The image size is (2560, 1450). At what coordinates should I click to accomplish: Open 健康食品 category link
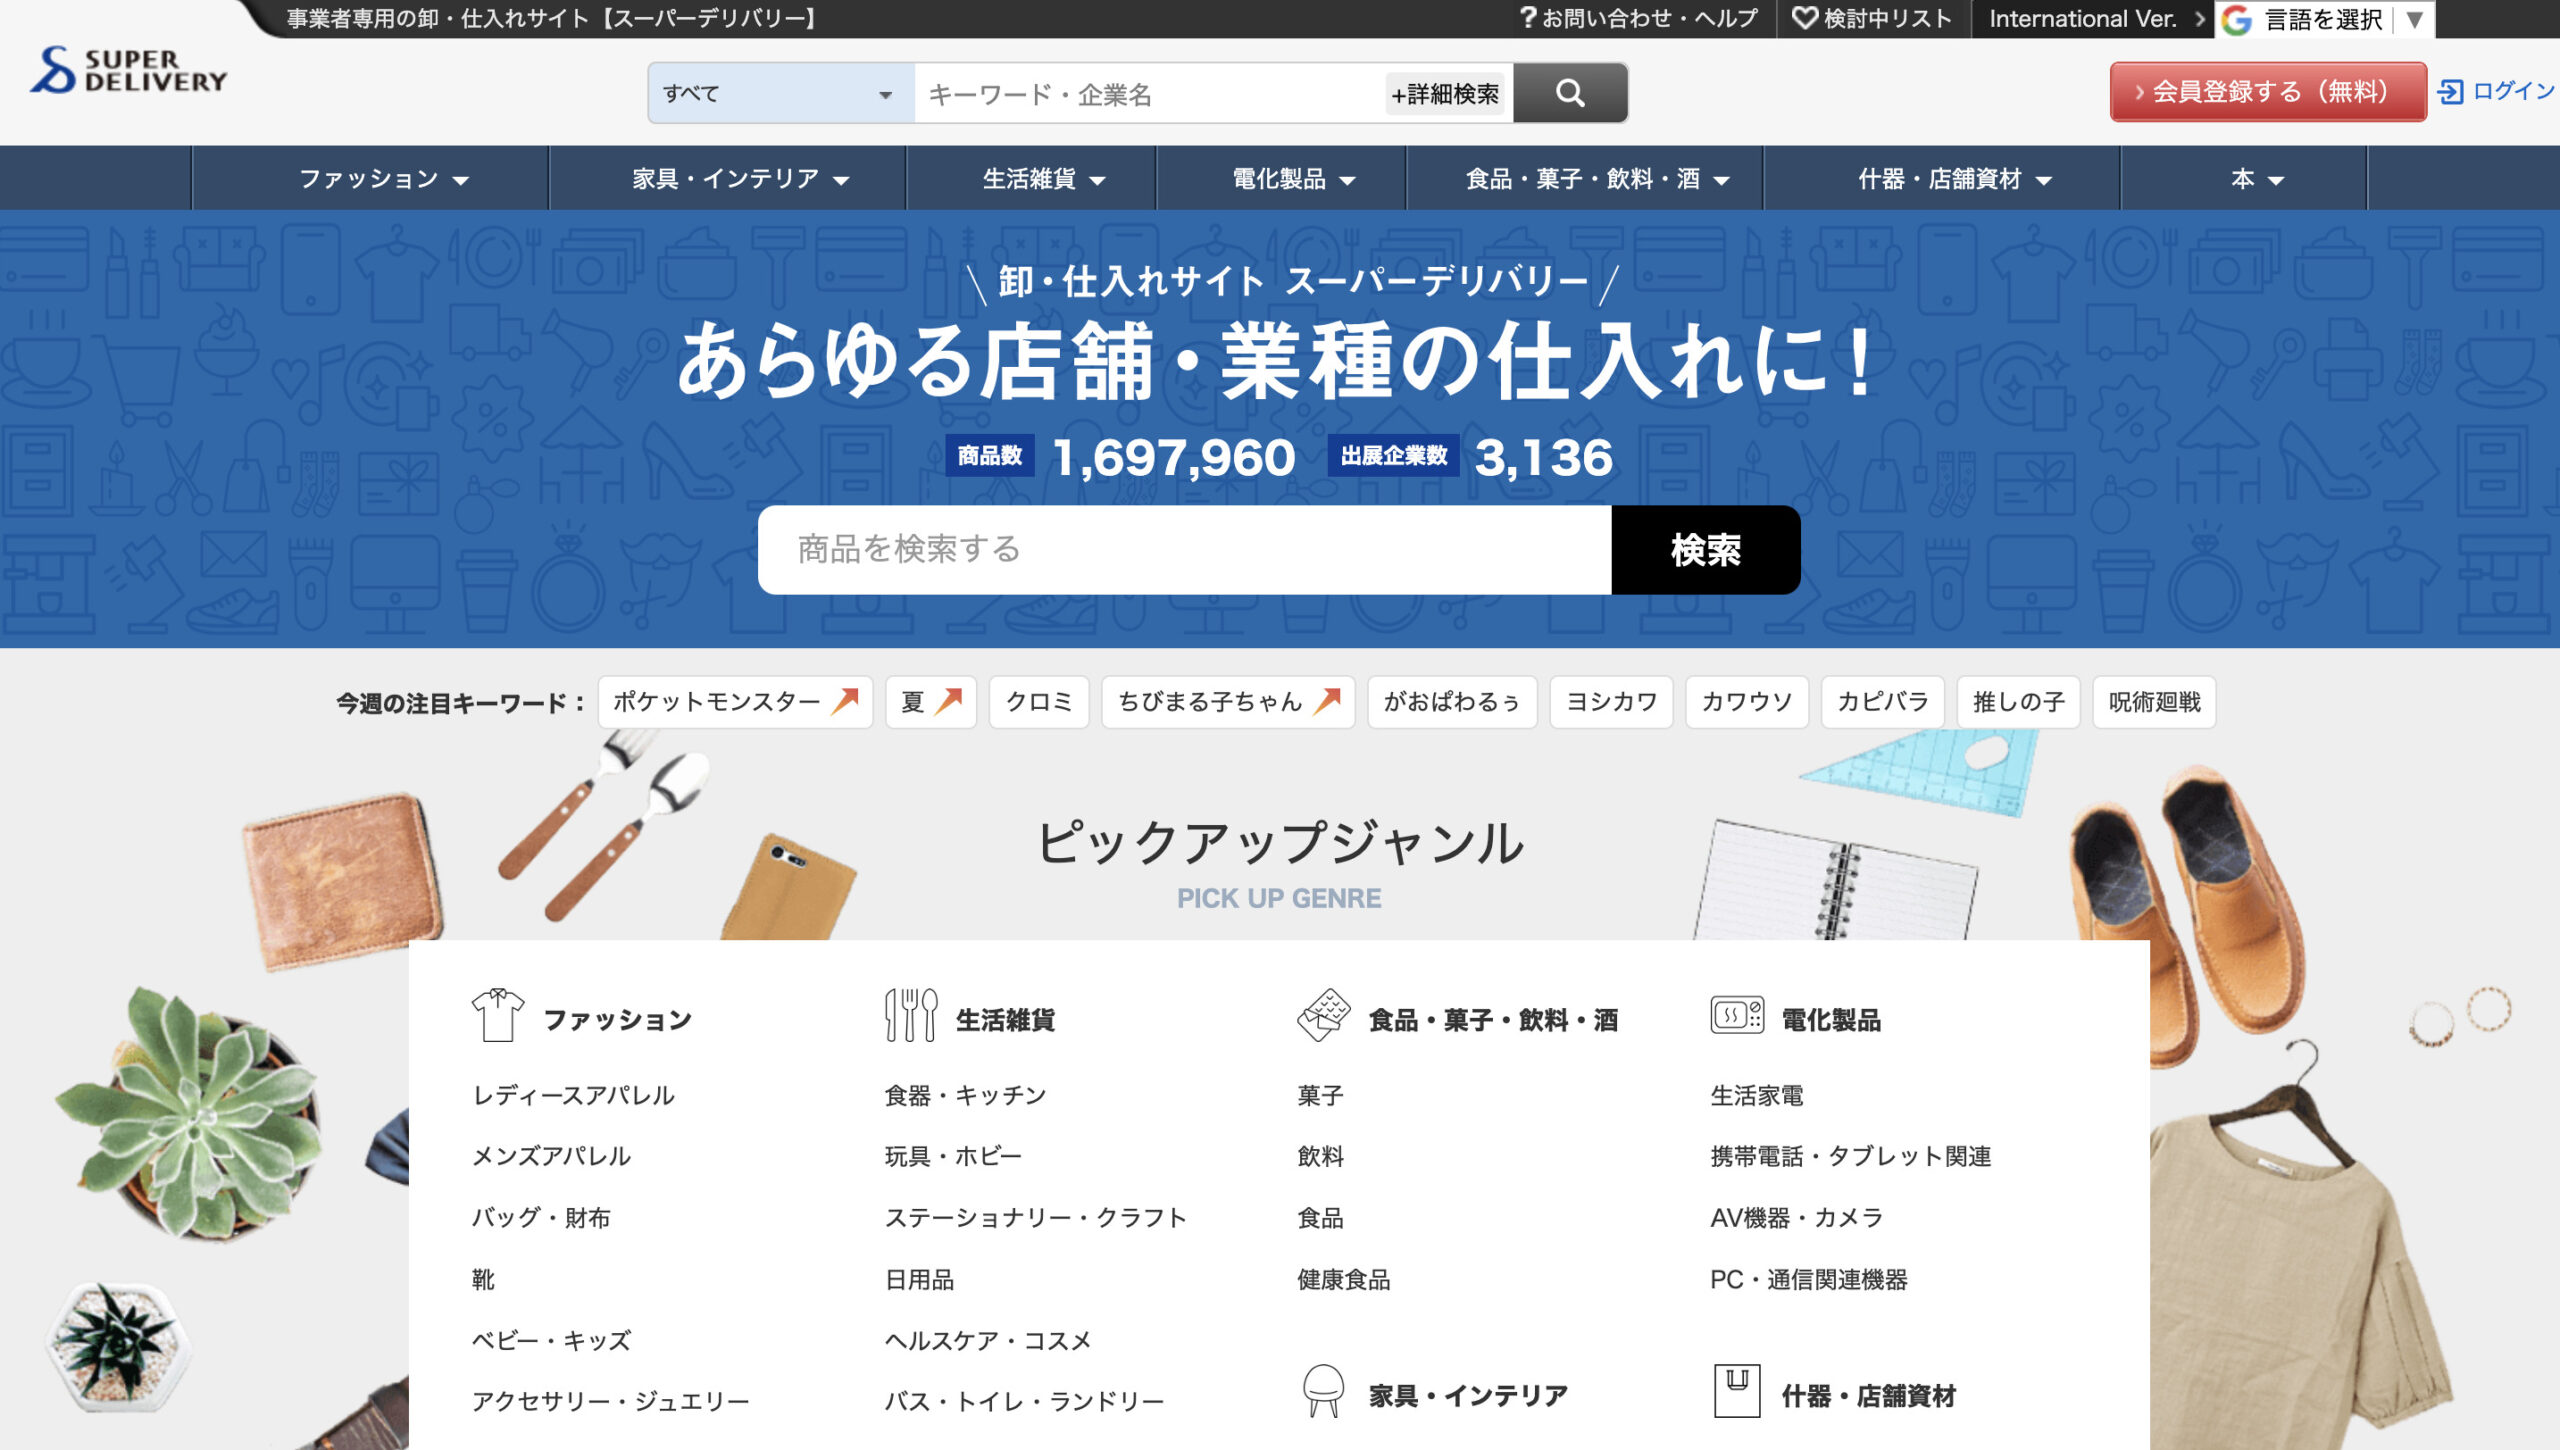[x=1344, y=1279]
